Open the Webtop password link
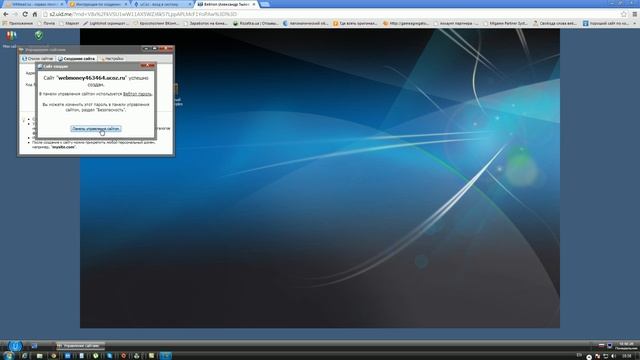 tap(137, 94)
